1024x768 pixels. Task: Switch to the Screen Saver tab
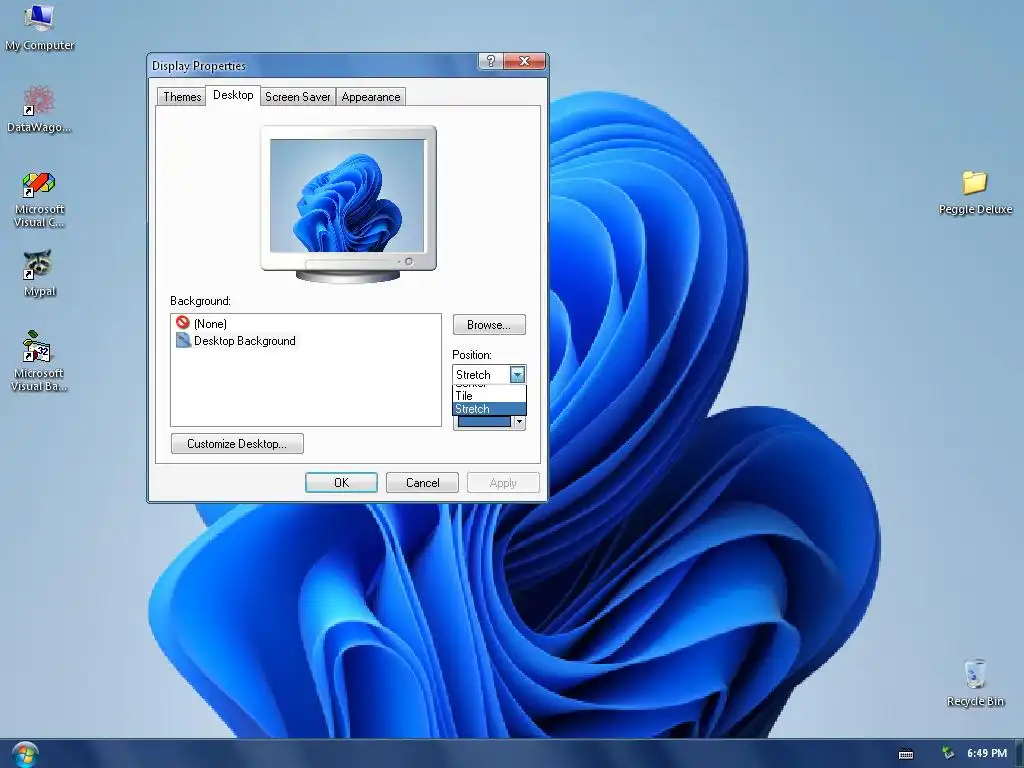coord(297,97)
